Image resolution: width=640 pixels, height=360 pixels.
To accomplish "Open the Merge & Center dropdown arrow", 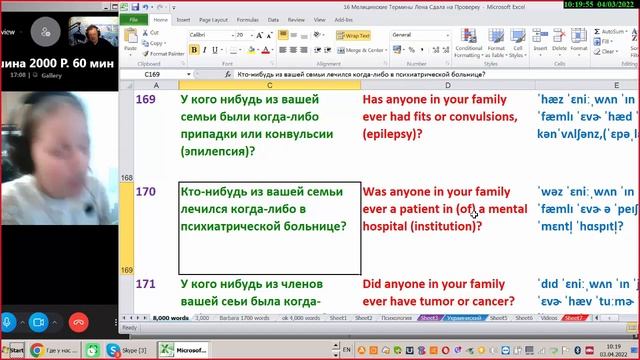I will (386, 50).
